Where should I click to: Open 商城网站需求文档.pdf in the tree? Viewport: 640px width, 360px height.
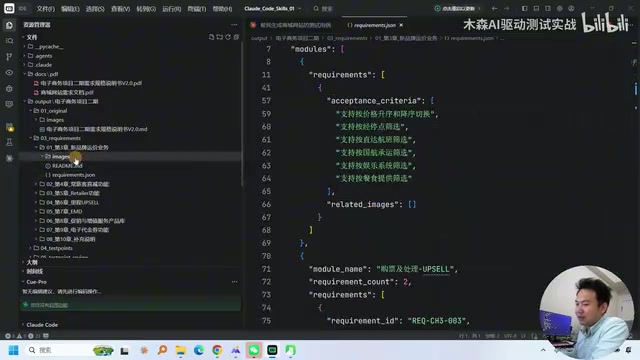coord(67,92)
